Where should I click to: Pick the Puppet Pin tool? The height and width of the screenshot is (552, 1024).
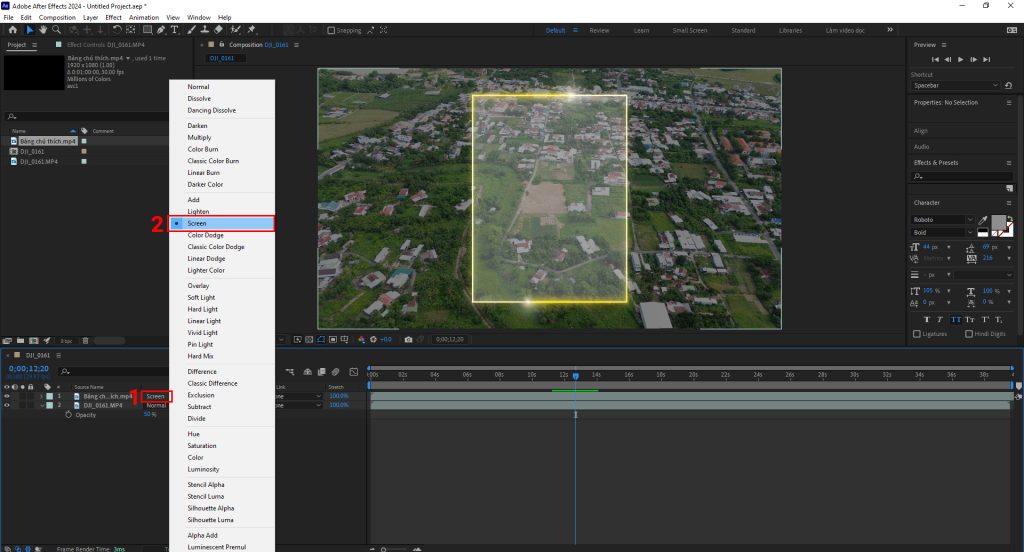251,30
